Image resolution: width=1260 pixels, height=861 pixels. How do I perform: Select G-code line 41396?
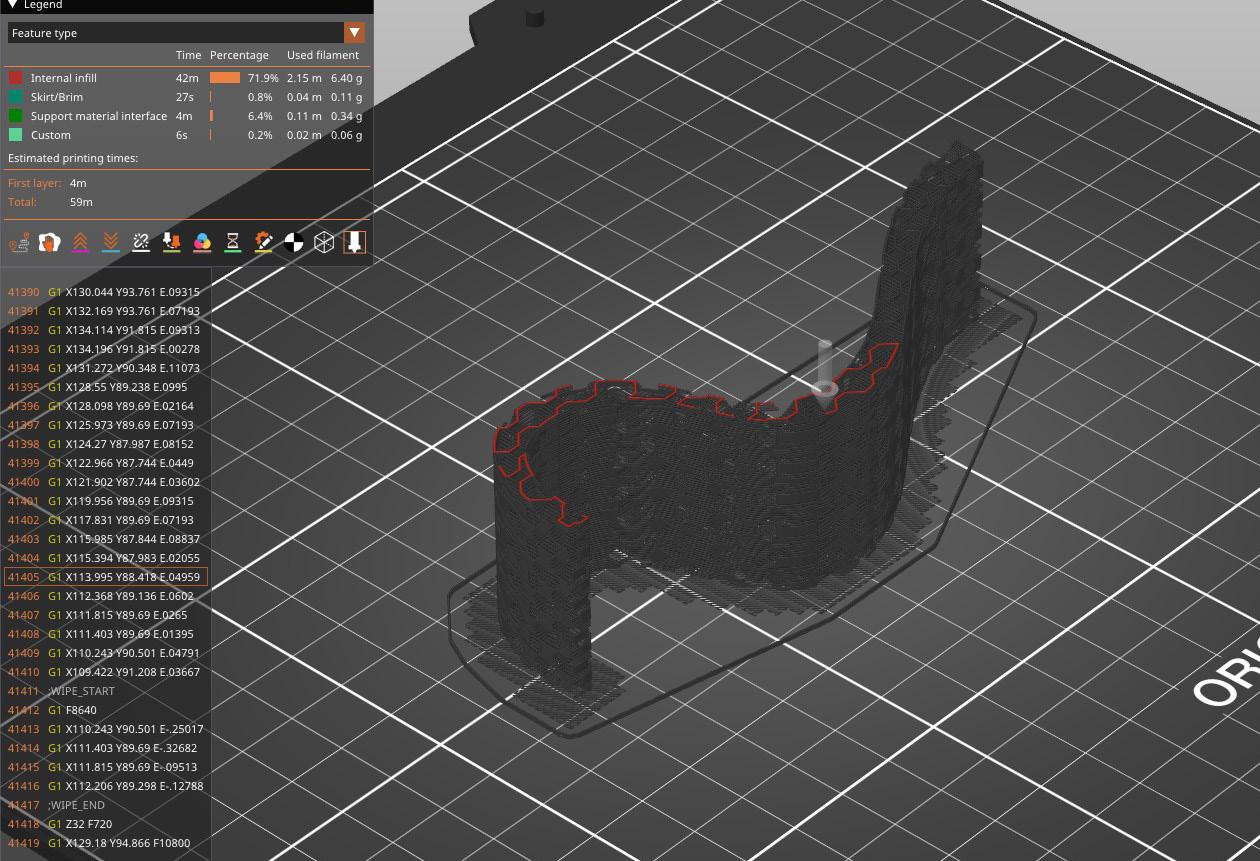pyautogui.click(x=105, y=406)
